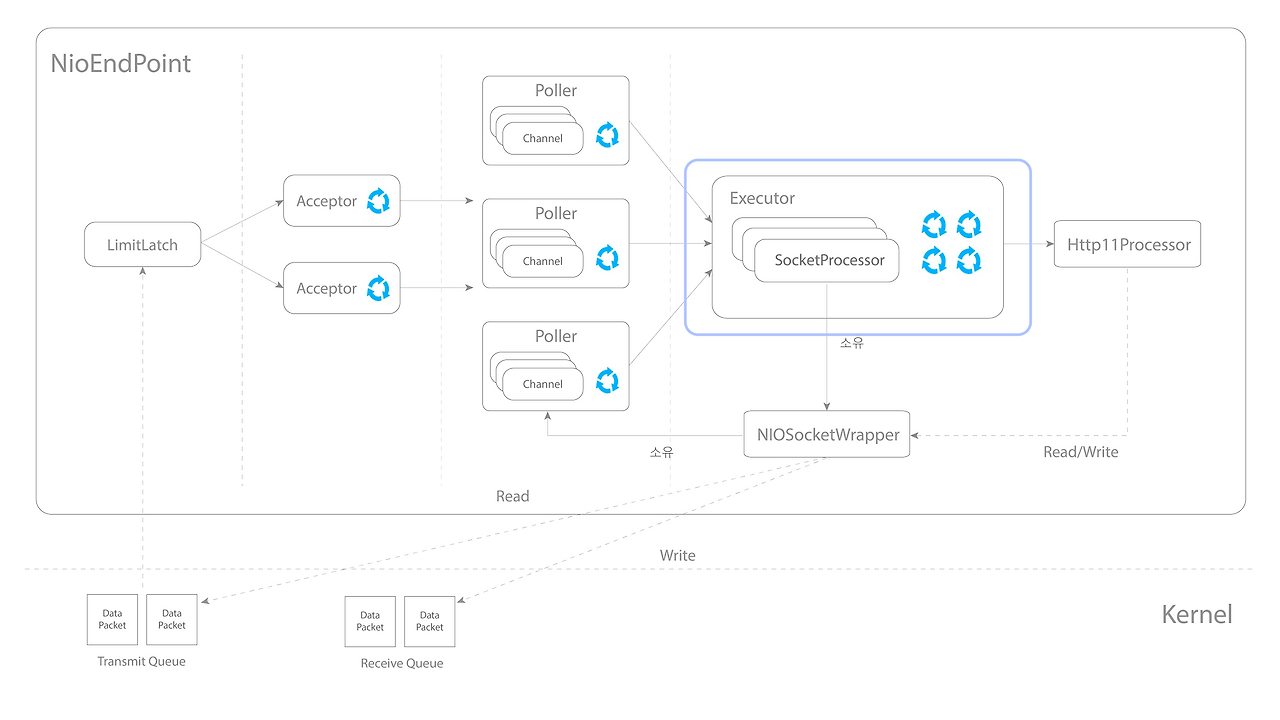Select the Channel card in the top Poller
Screen dimensions: 1280x720
coord(543,138)
